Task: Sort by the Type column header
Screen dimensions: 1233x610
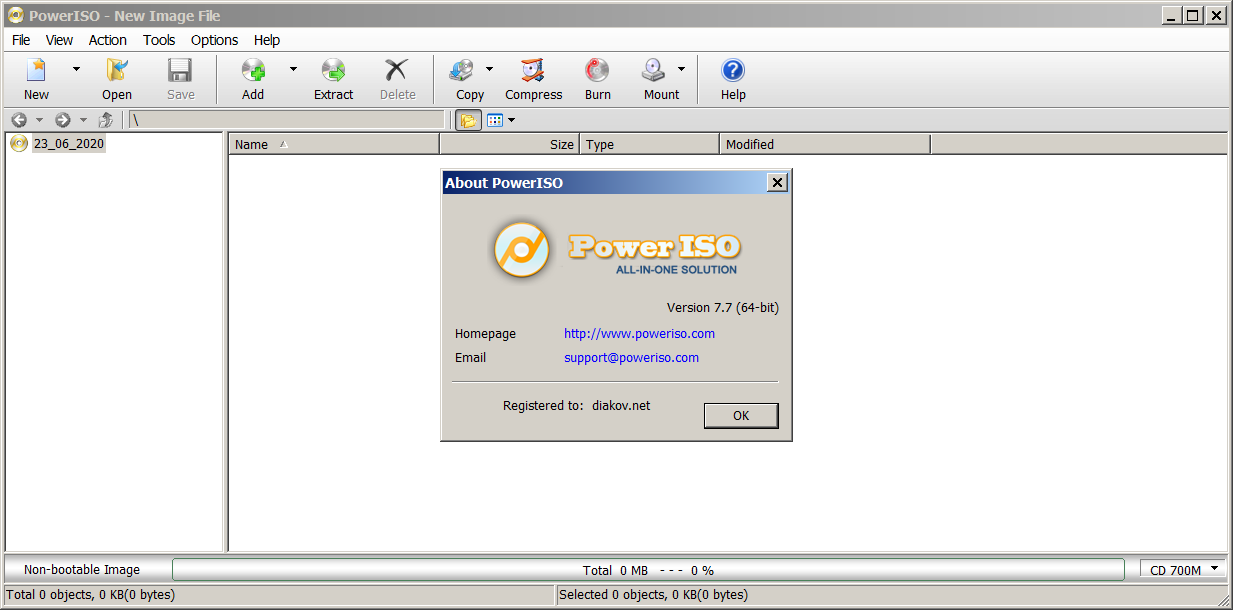Action: click(x=650, y=144)
